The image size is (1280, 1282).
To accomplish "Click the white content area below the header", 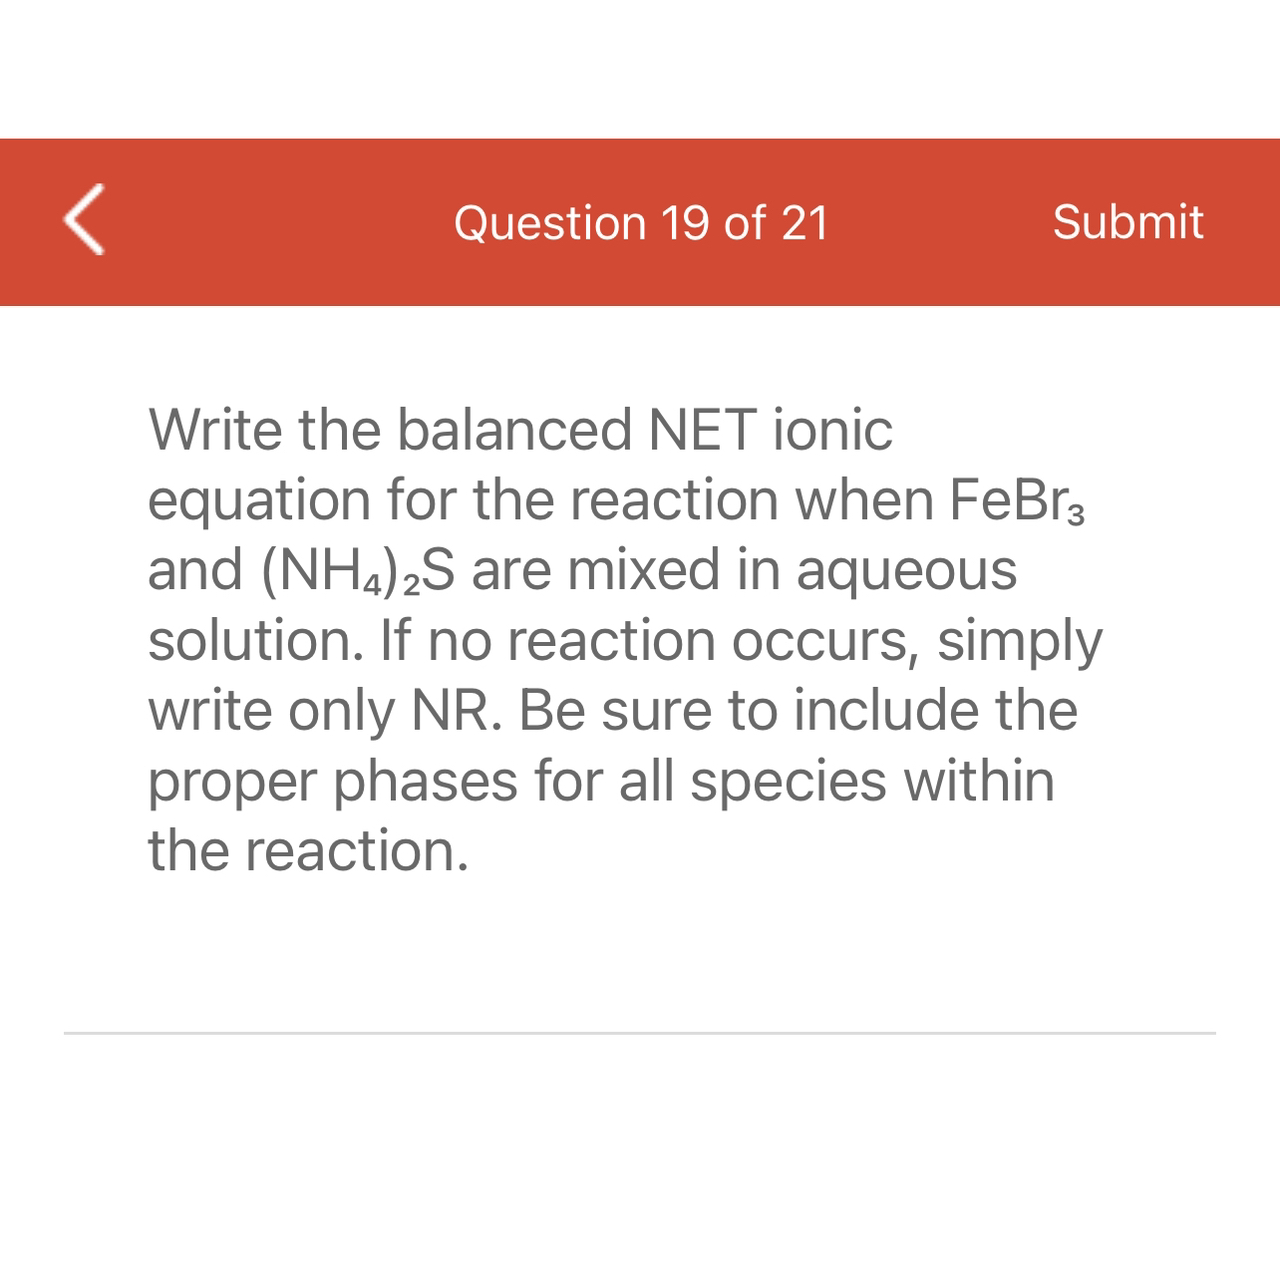I will tap(640, 950).
